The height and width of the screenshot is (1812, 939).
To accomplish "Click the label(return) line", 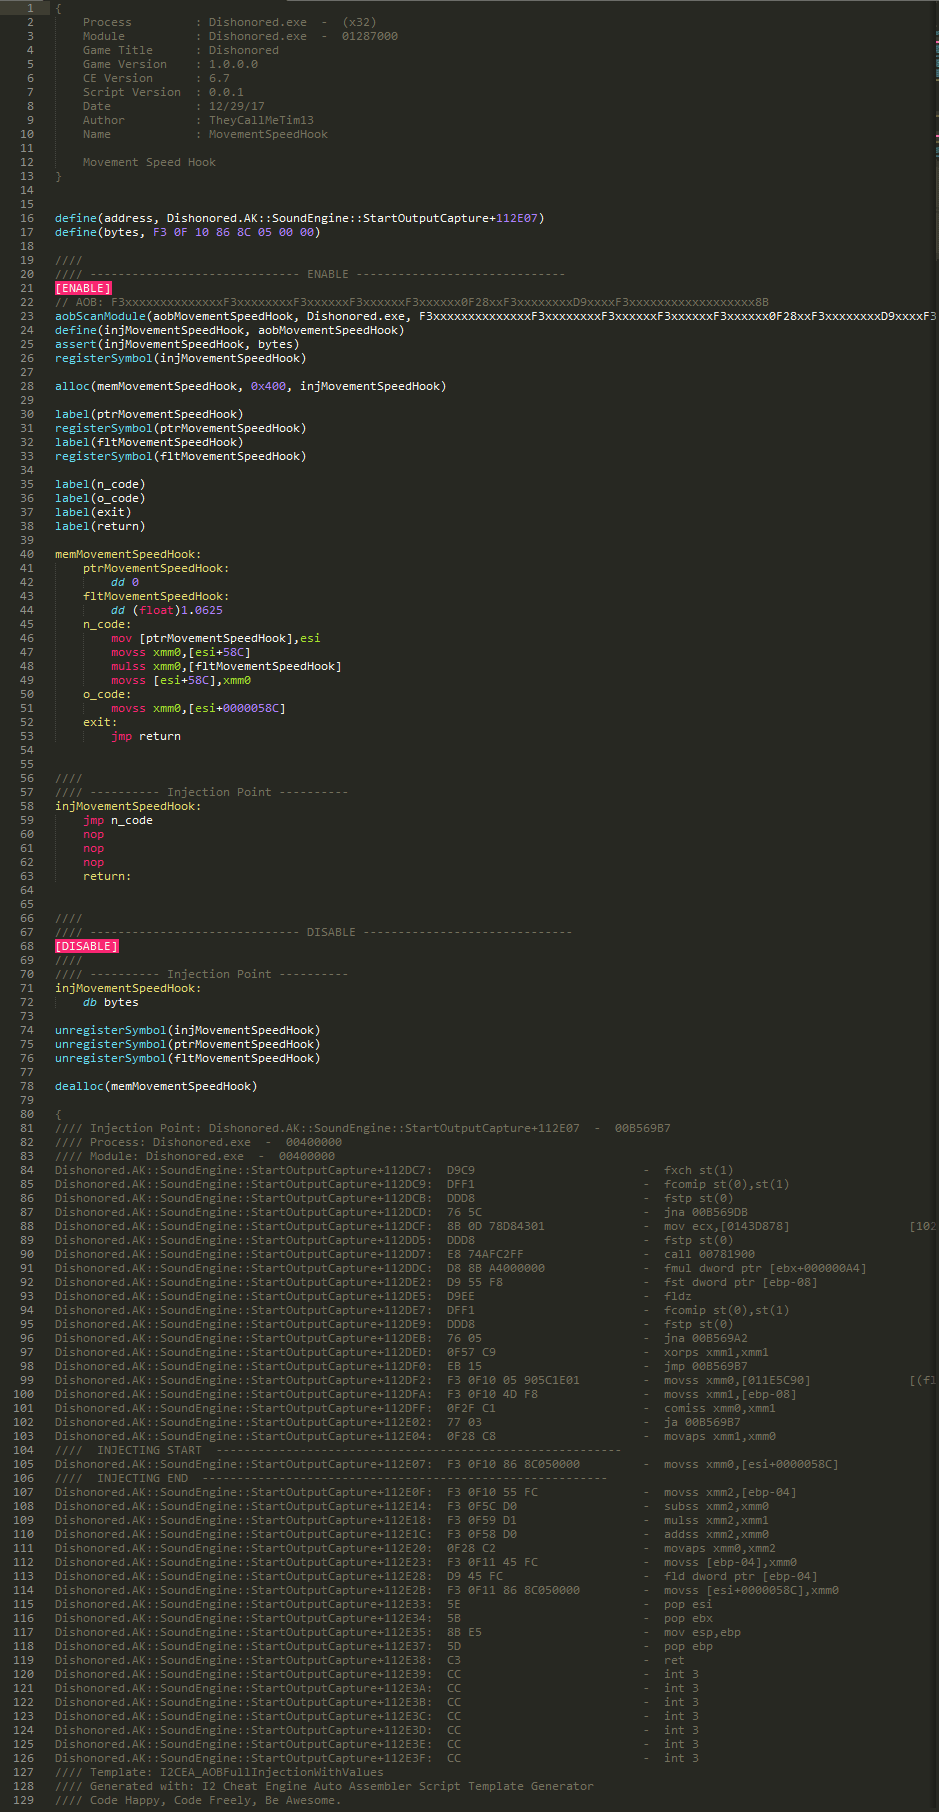I will coord(100,526).
